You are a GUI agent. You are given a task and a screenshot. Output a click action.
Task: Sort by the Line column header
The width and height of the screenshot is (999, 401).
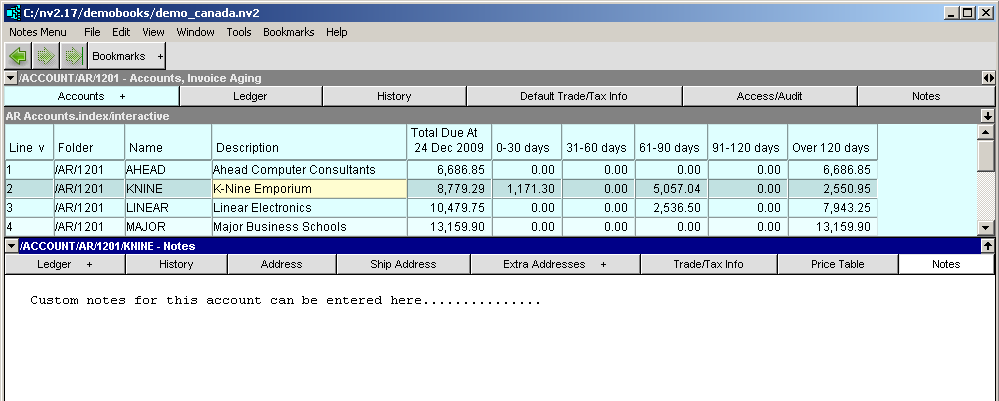(27, 148)
